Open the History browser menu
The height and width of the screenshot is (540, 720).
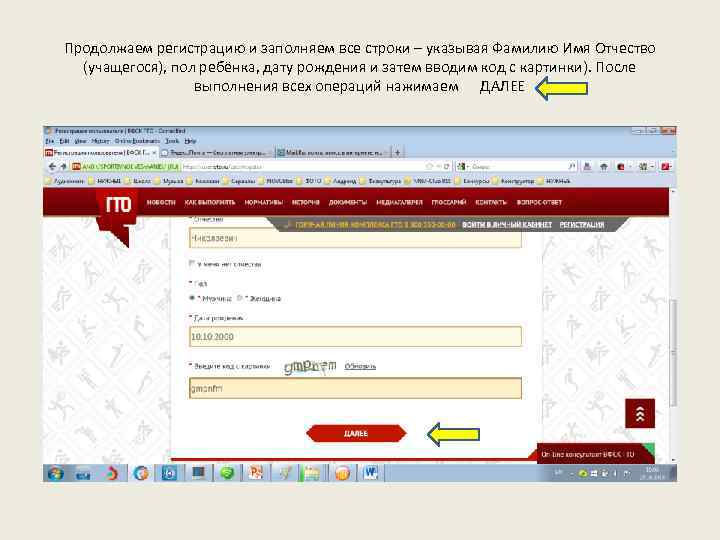[x=100, y=141]
